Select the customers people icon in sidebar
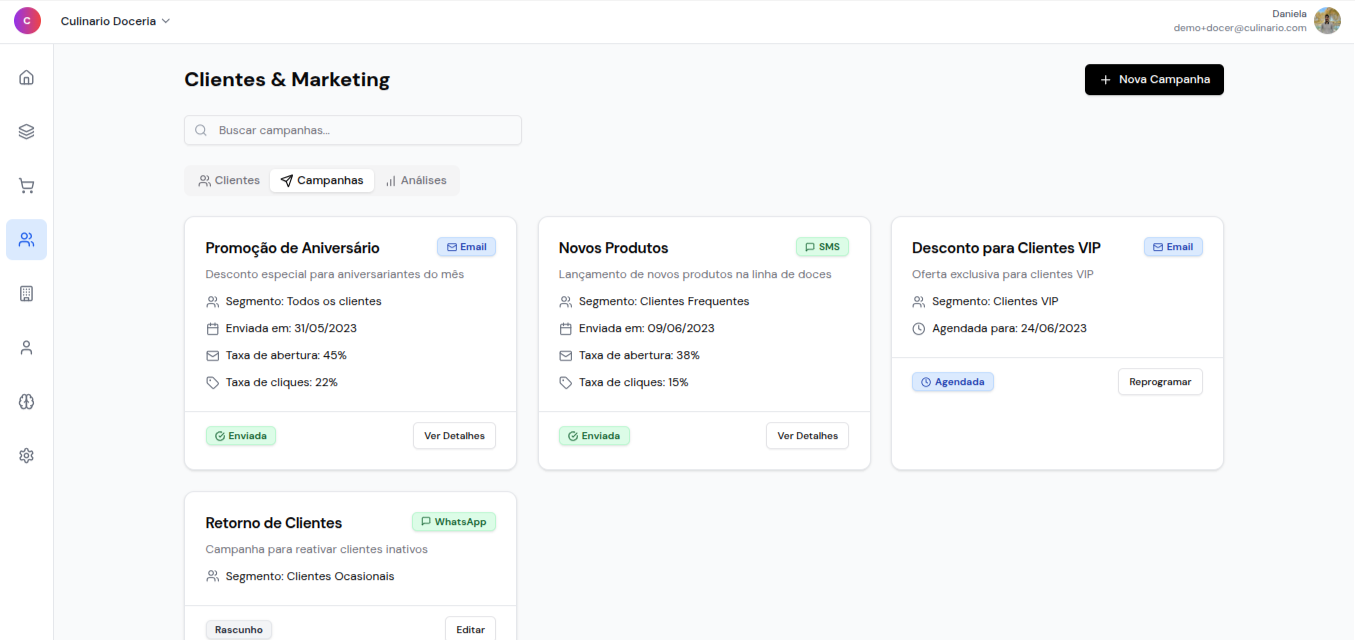The width and height of the screenshot is (1355, 640). point(27,239)
